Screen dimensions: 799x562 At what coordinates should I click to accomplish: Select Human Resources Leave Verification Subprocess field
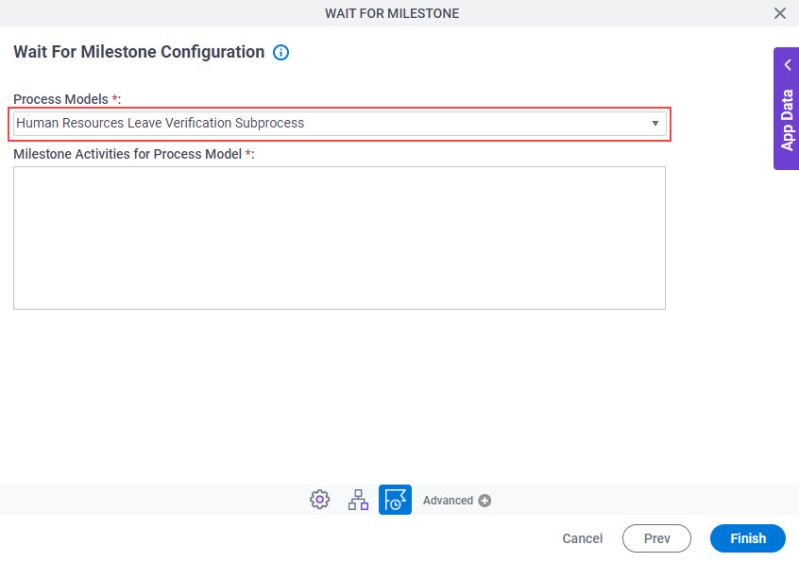(339, 123)
